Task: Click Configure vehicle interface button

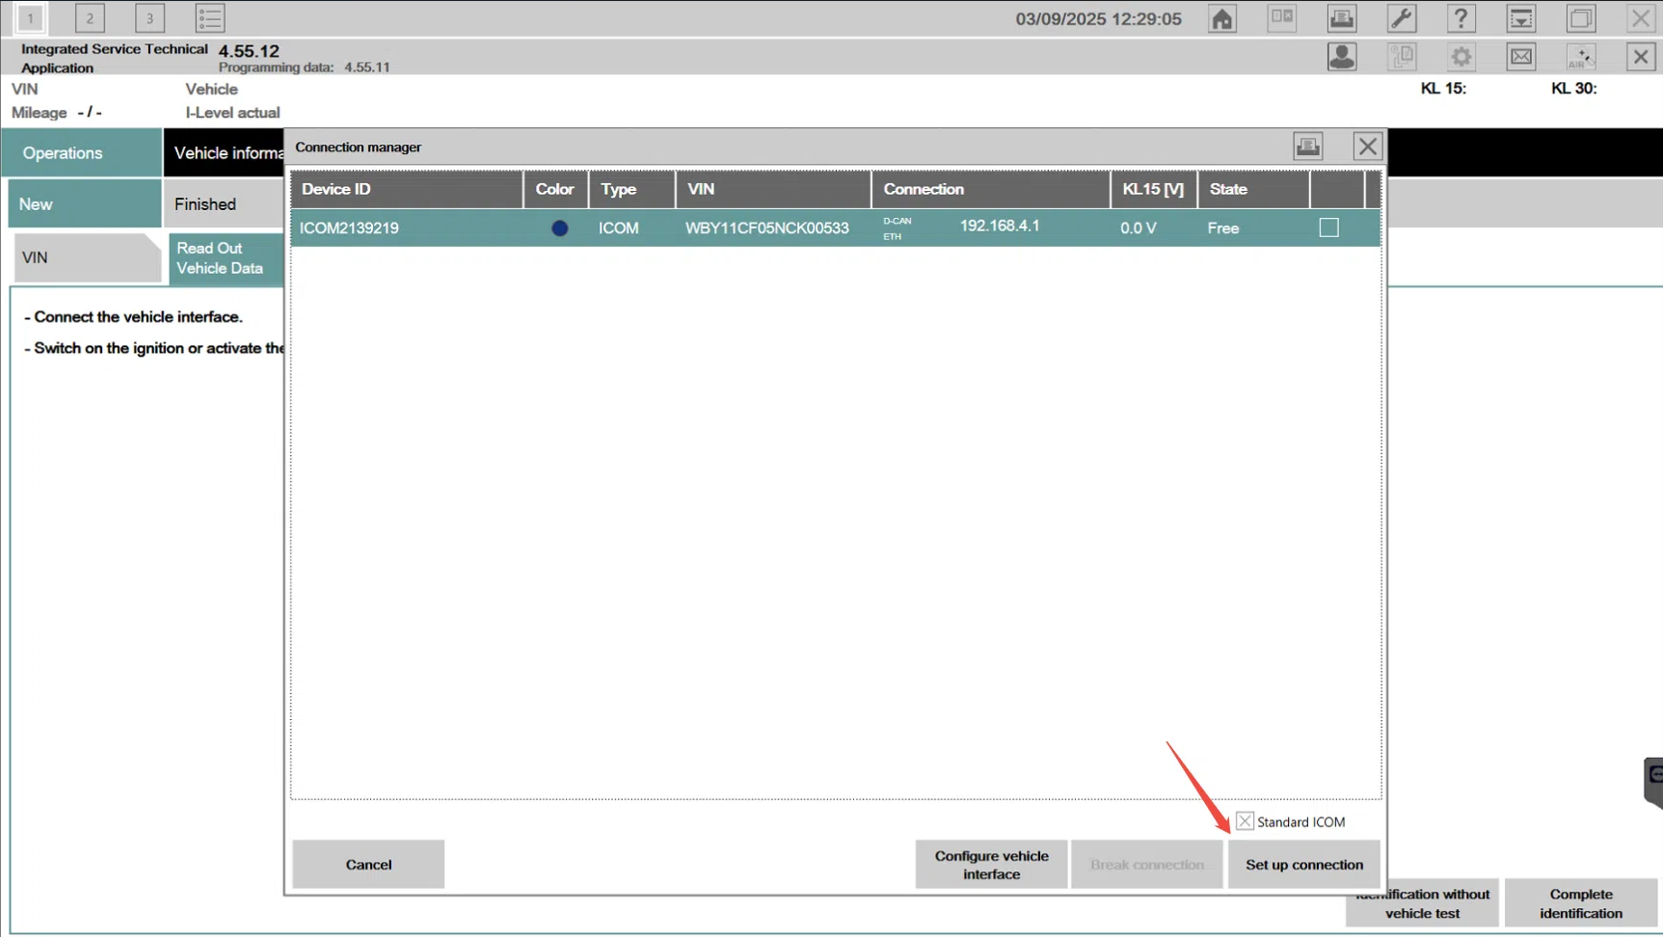Action: point(991,865)
